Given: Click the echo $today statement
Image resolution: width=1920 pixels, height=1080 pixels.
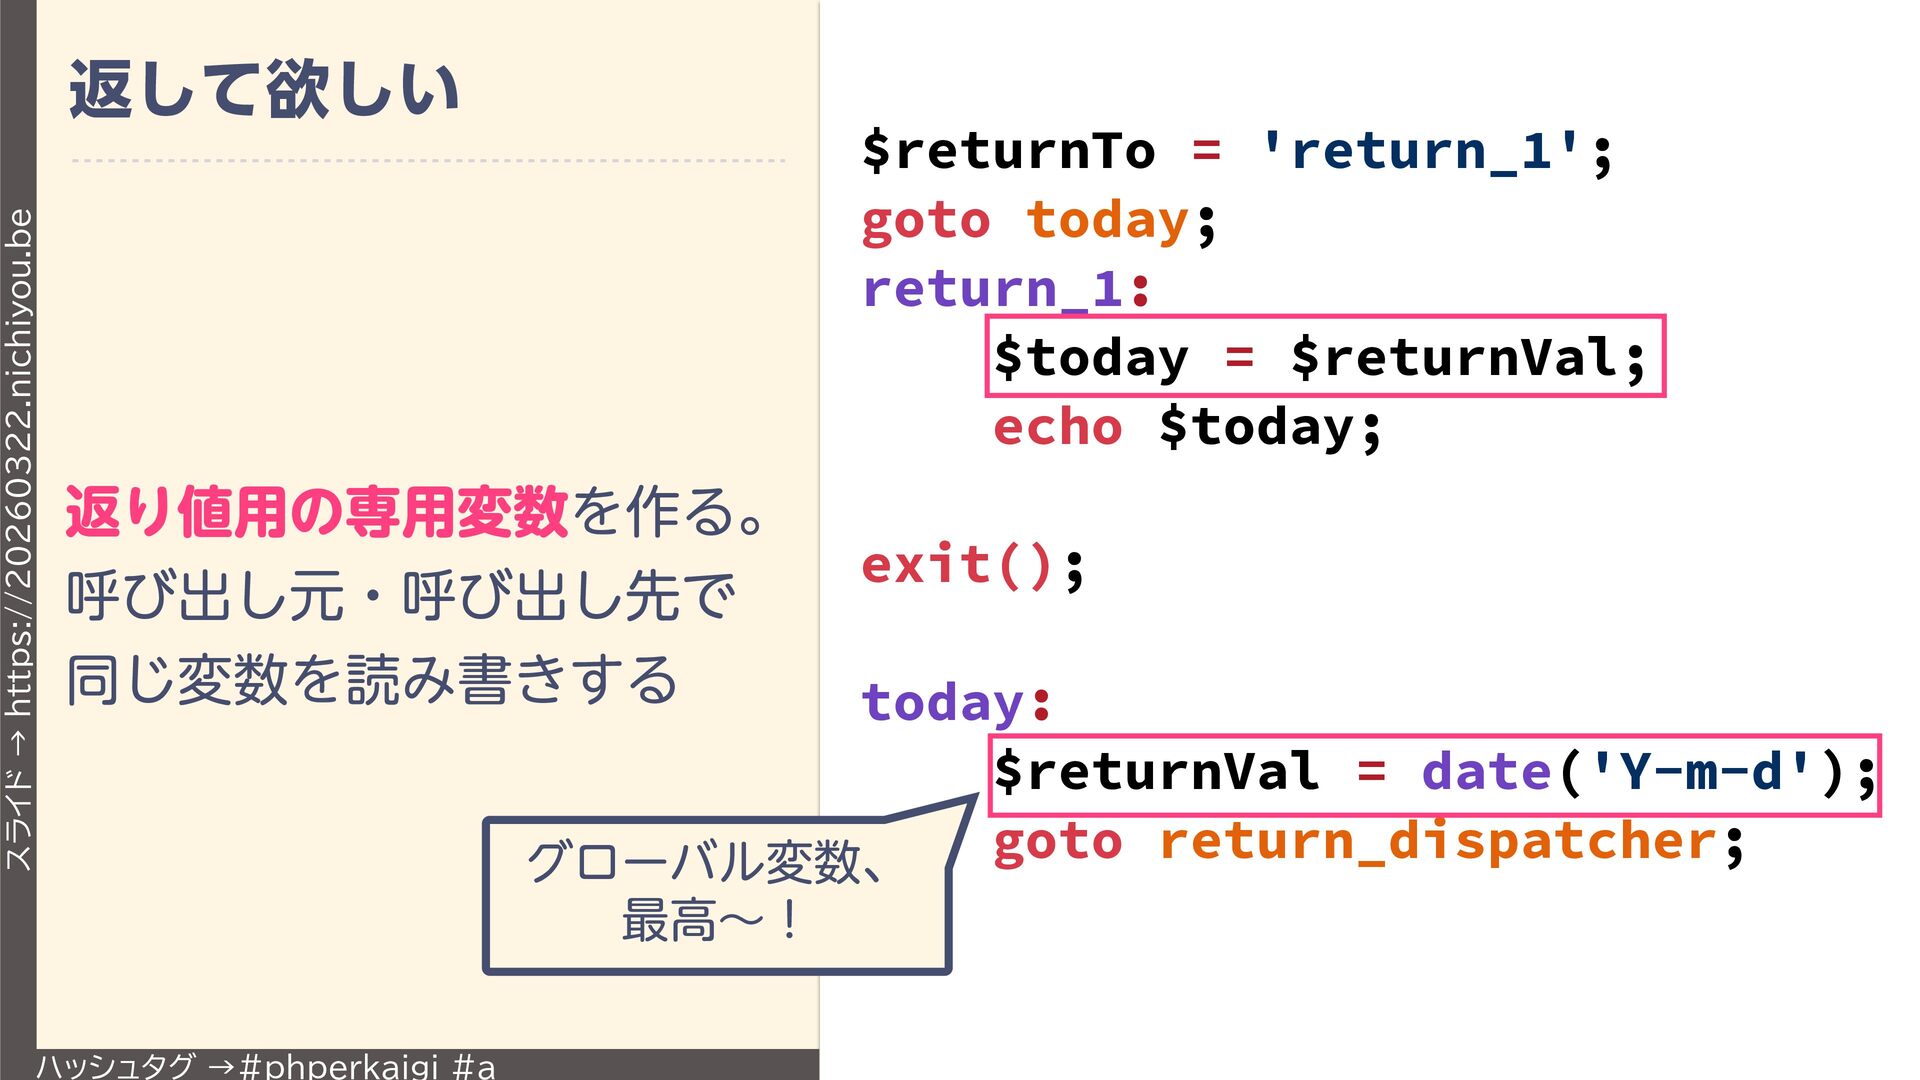Looking at the screenshot, I should (x=1187, y=427).
